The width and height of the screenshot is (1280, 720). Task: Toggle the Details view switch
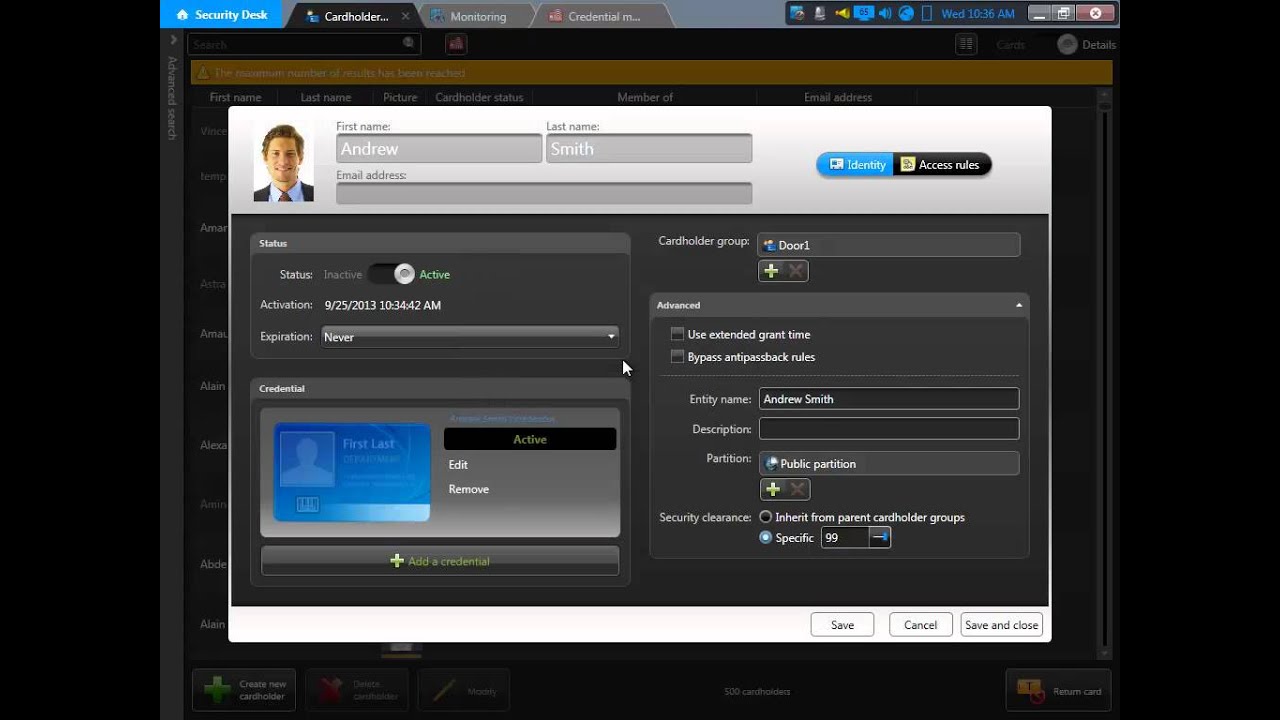coord(1068,44)
